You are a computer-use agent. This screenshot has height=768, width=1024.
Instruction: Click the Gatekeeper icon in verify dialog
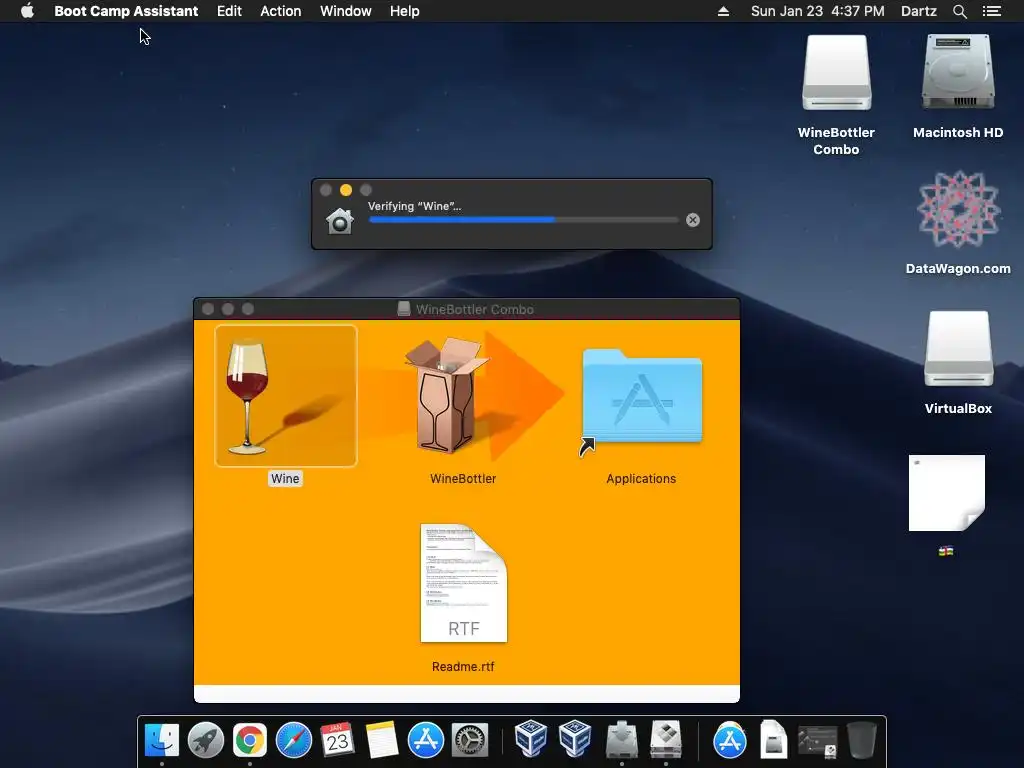[340, 221]
